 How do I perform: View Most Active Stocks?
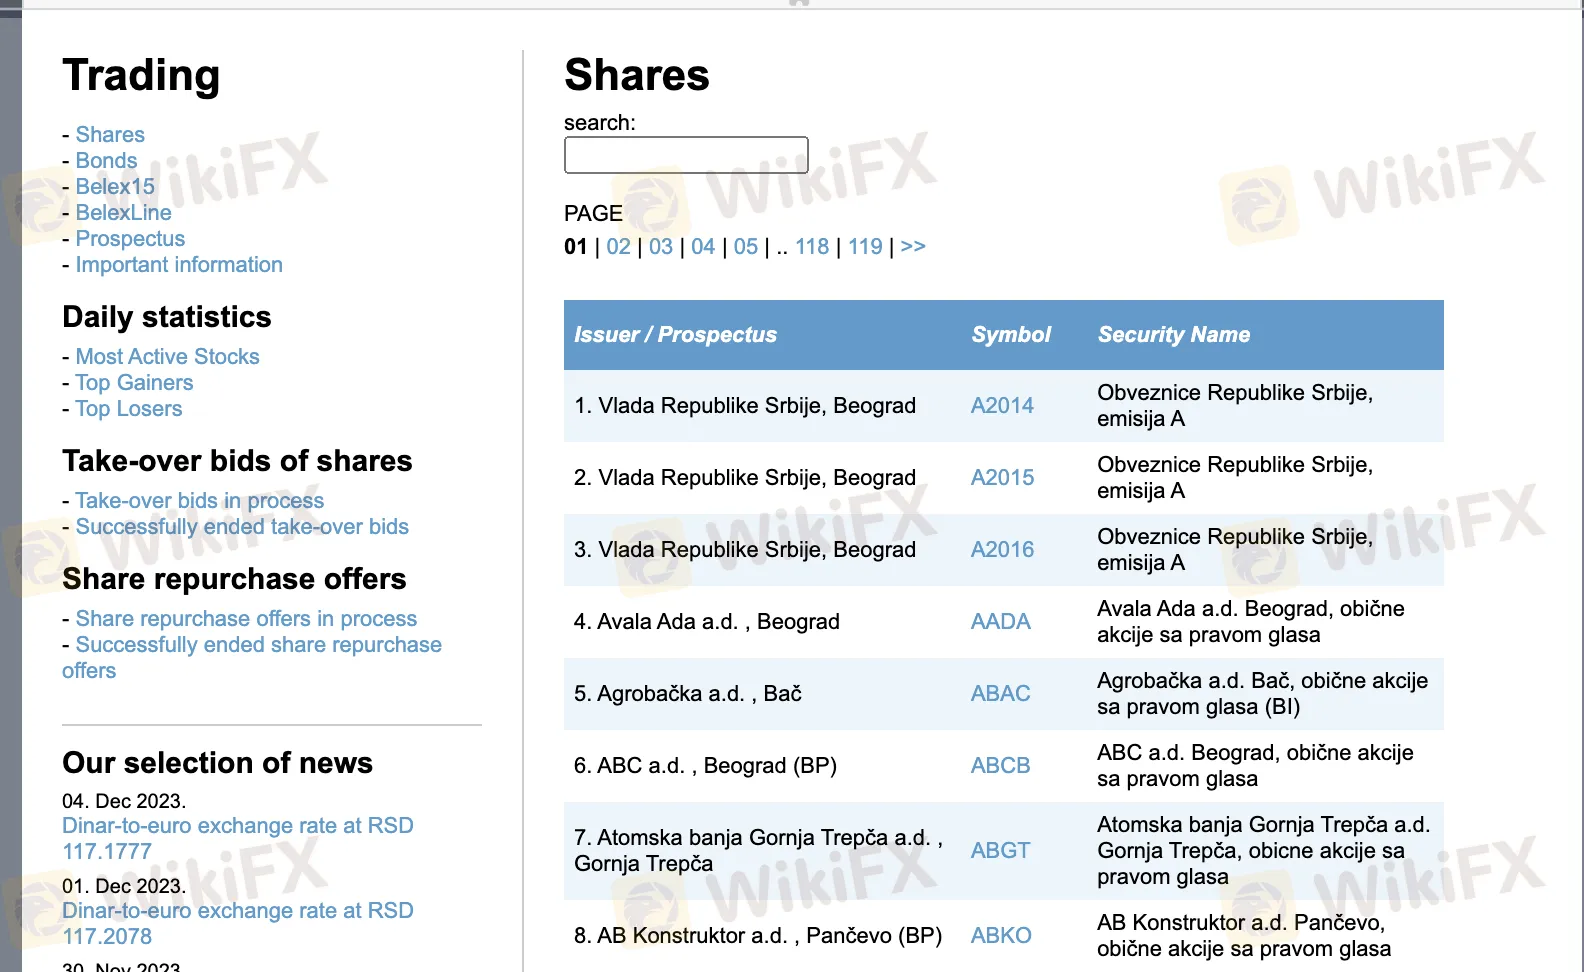167,357
